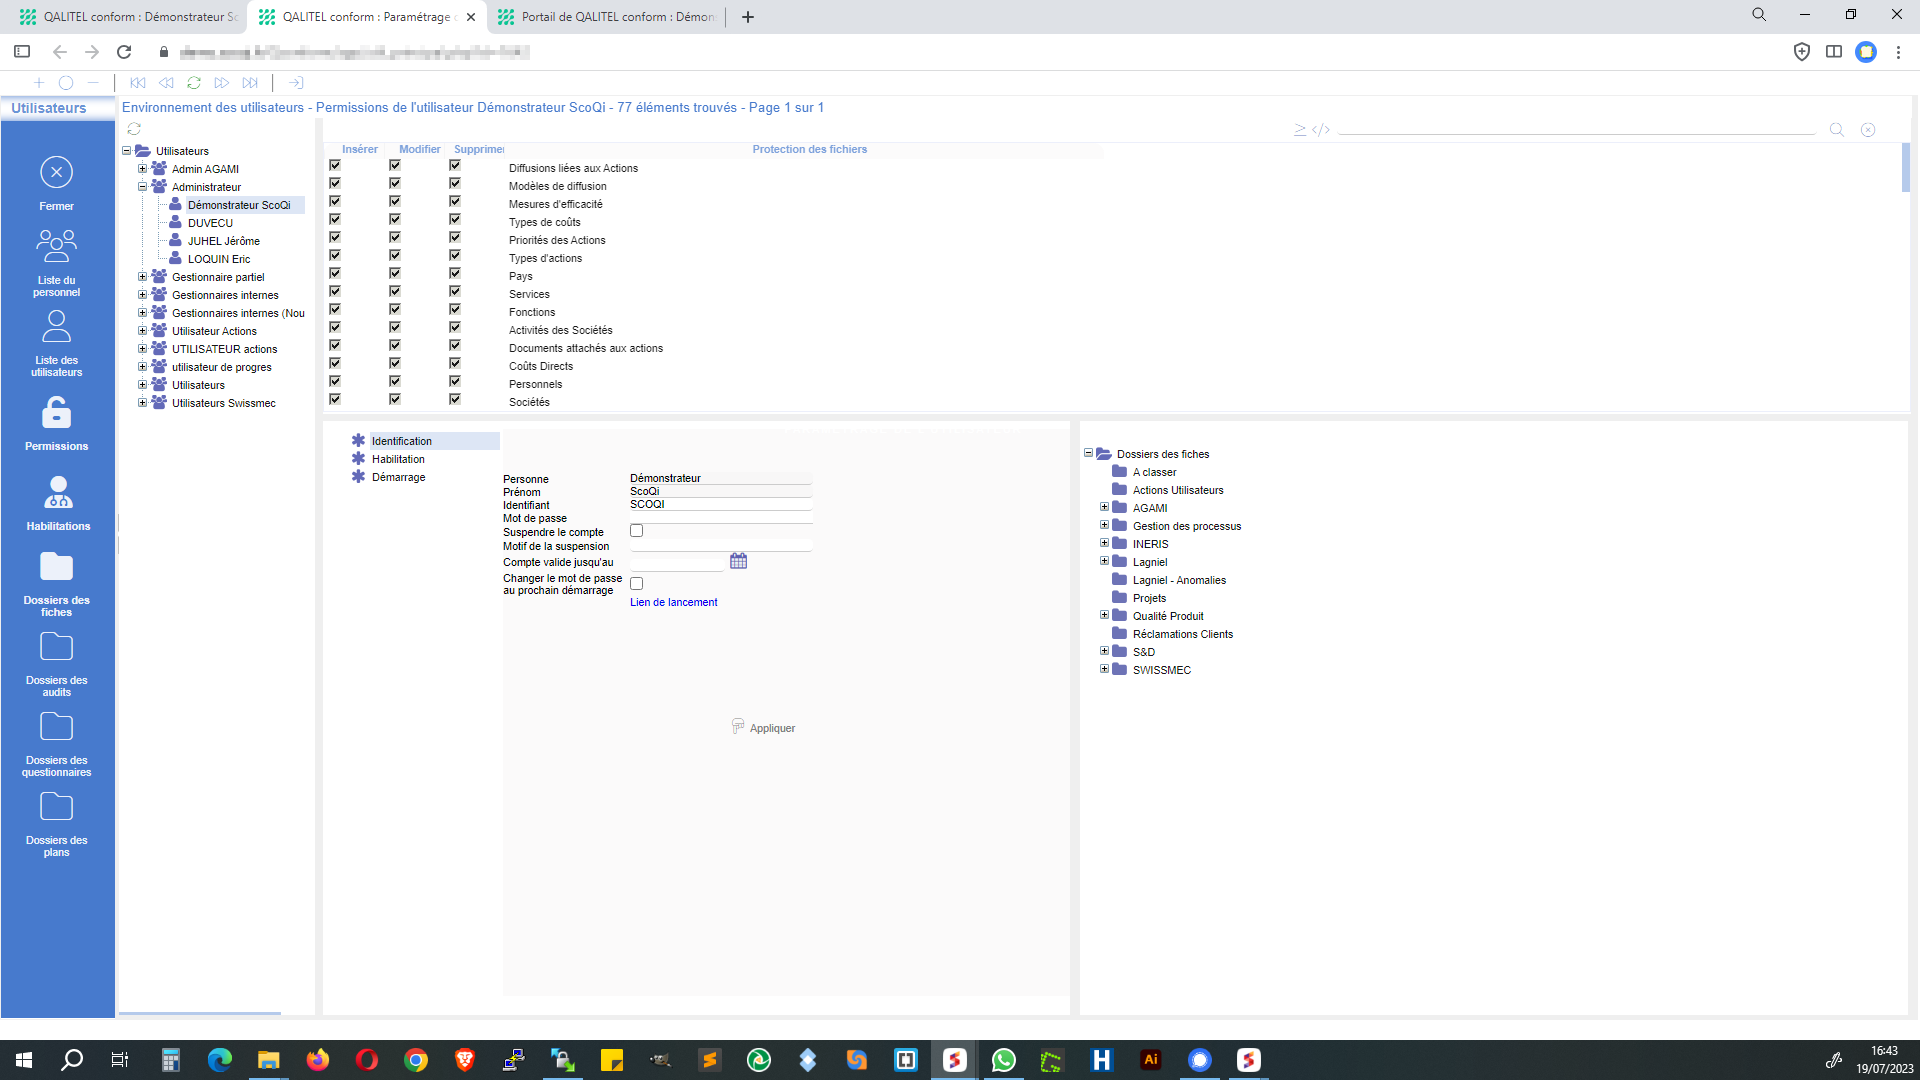Check Suspendre le compte
1920x1080 pixels.
(636, 531)
